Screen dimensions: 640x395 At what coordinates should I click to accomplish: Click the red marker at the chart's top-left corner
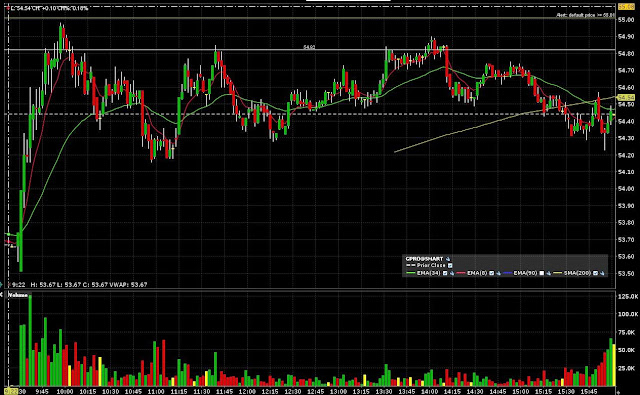[8, 8]
